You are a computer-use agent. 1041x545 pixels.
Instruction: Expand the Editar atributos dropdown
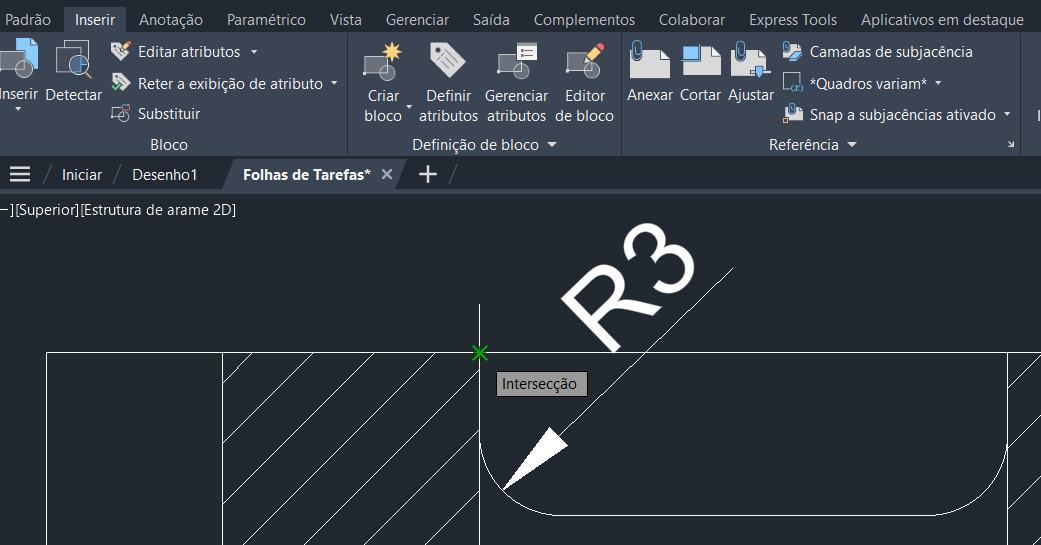click(x=254, y=52)
